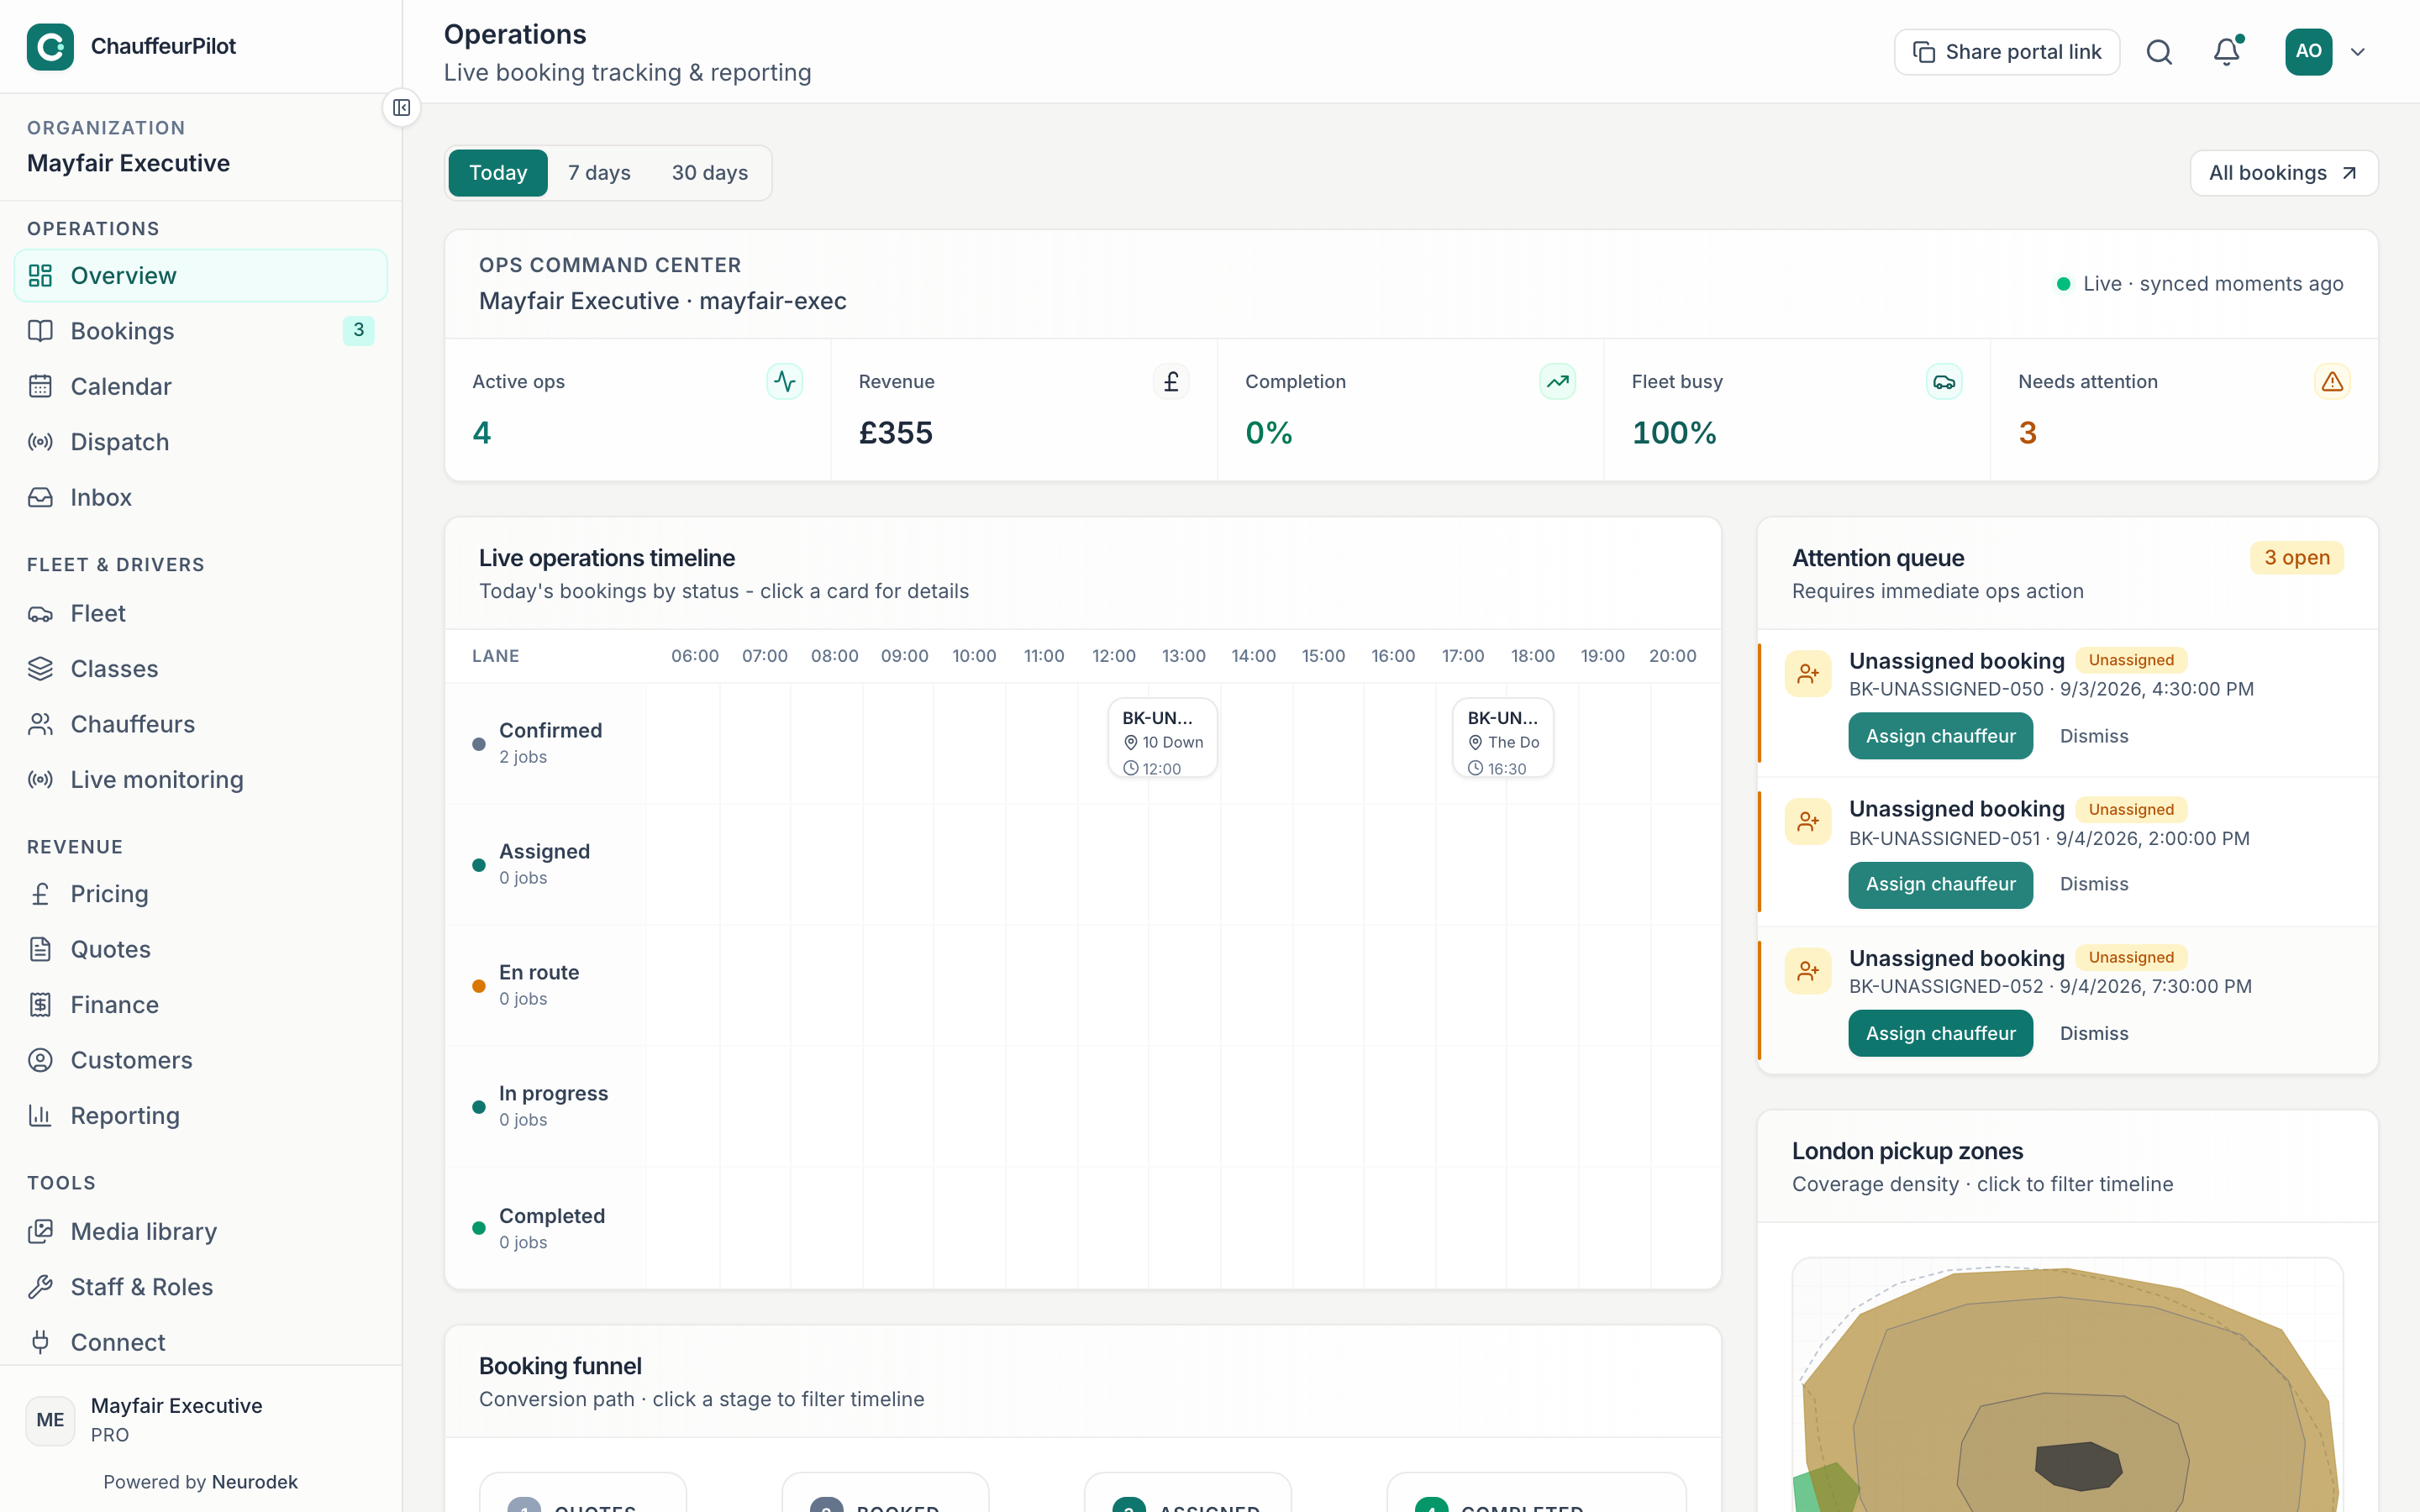Click user icon of BK-UNASSIGNED-052 alert

[x=1808, y=971]
